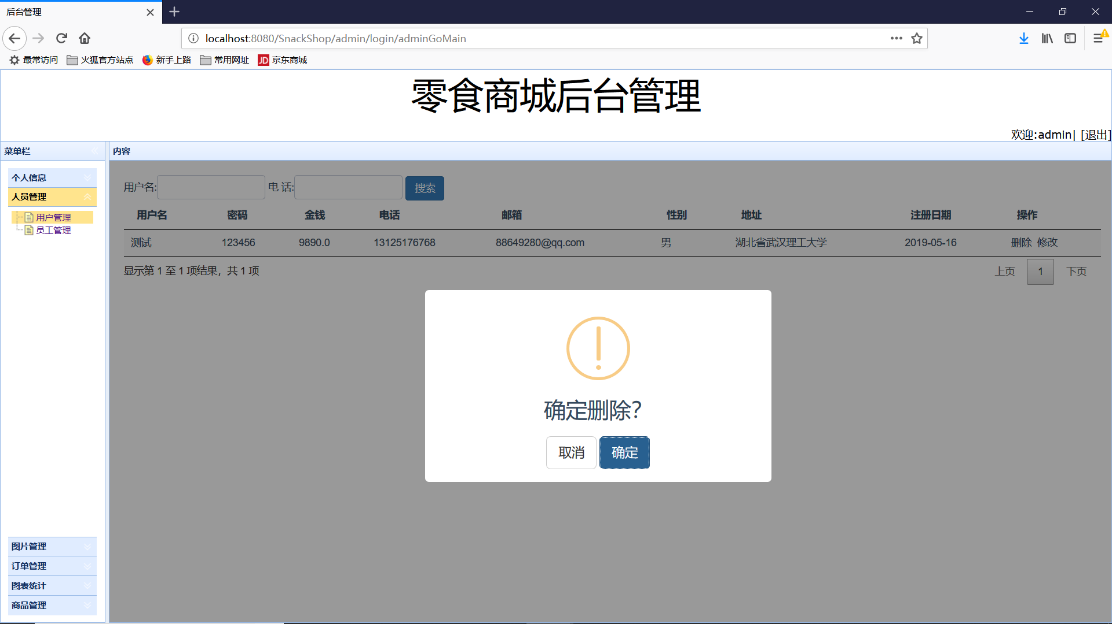Toggle the browser sidebar icon
Viewport: 1112px width, 624px height.
click(x=1070, y=38)
